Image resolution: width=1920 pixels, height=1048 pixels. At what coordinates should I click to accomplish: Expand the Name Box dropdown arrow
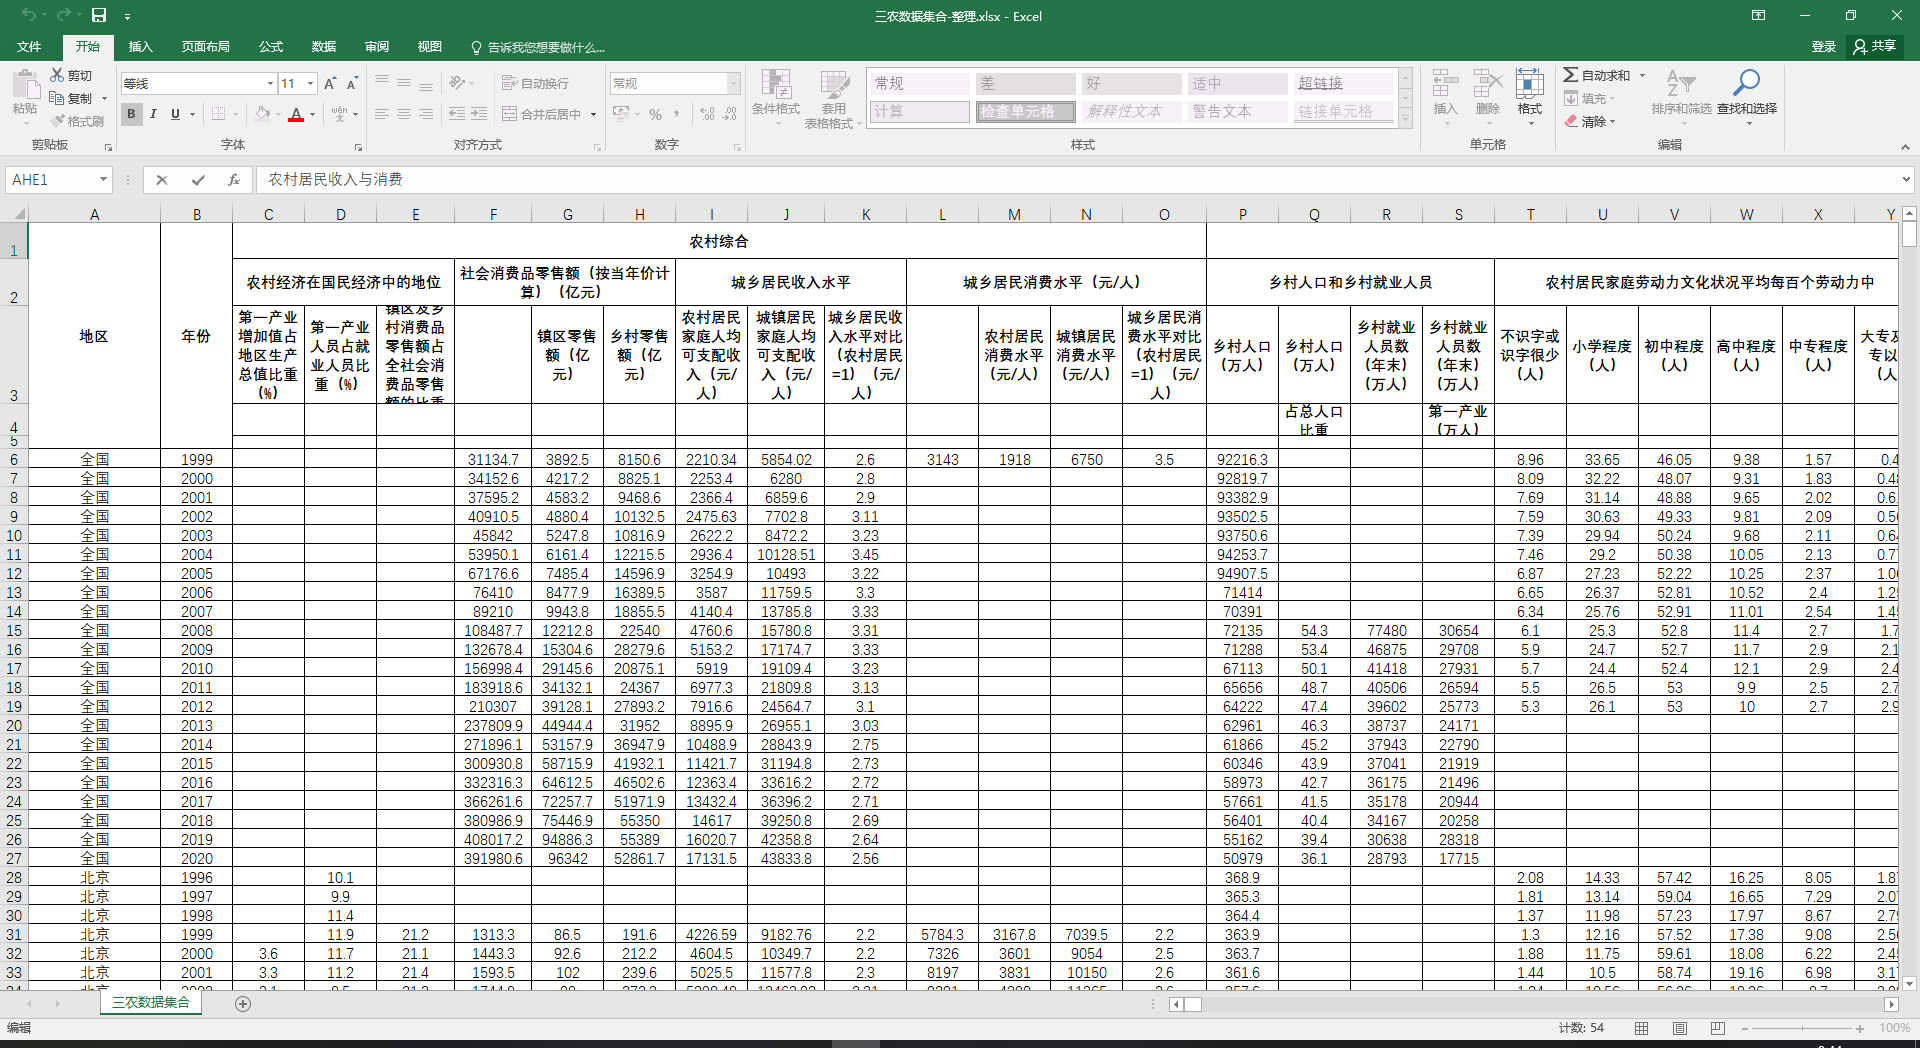point(102,180)
